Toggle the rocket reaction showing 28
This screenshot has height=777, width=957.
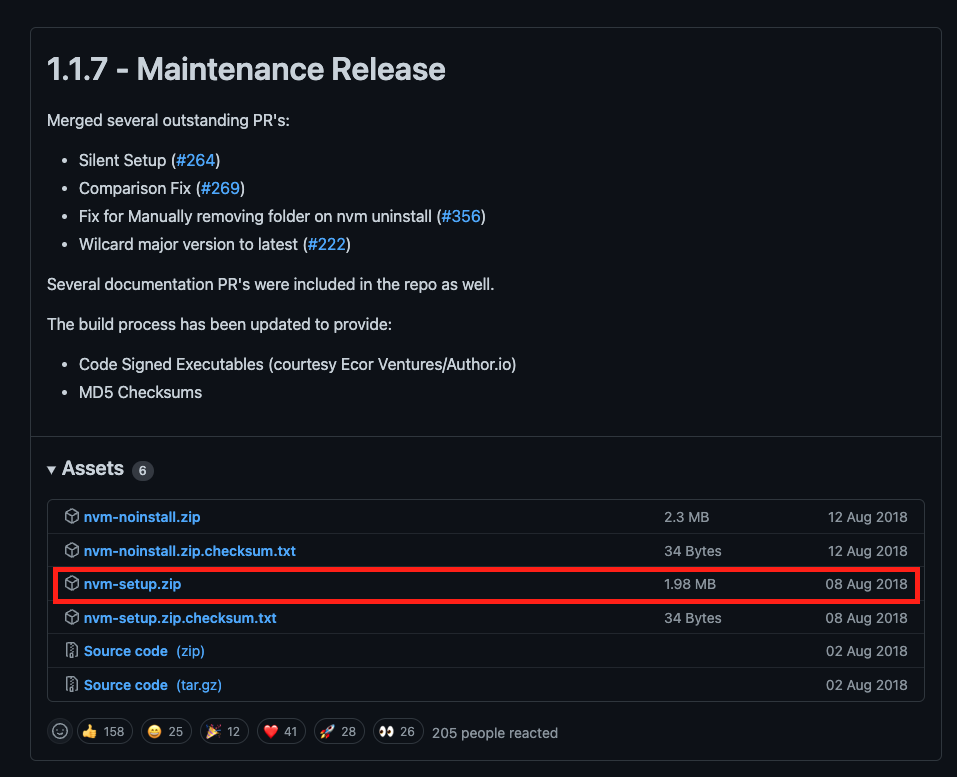click(339, 731)
